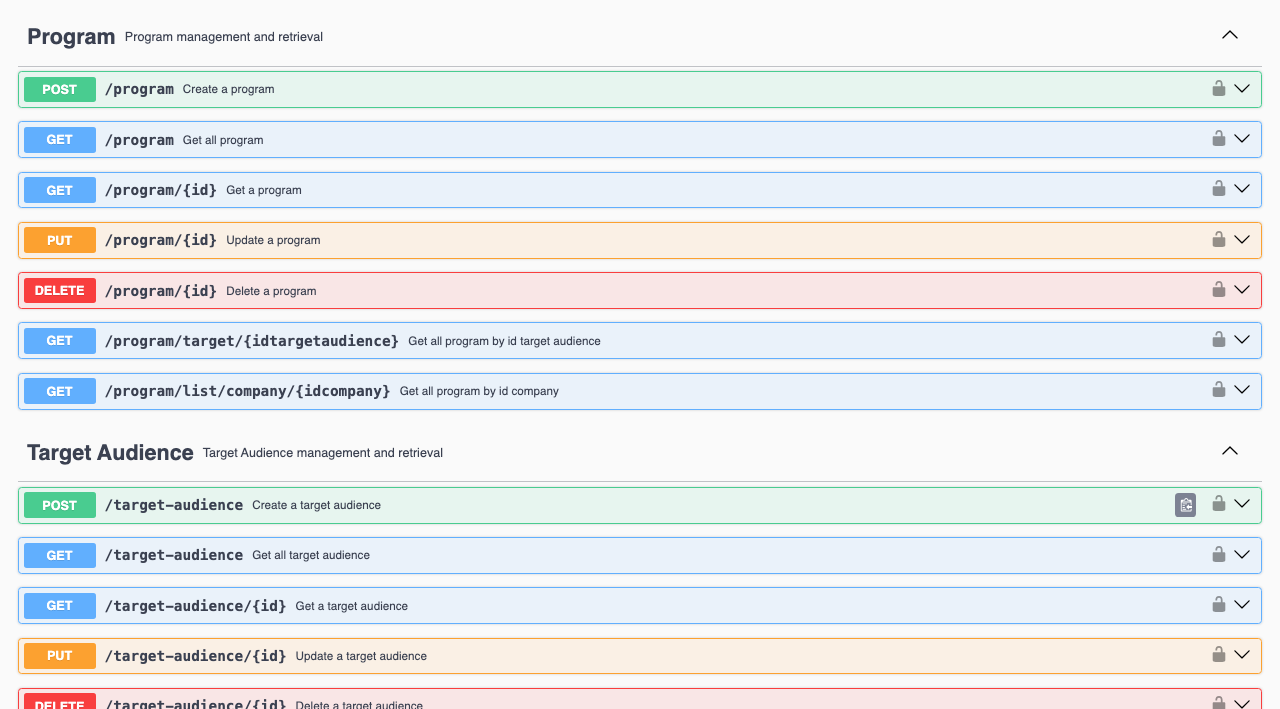1280x709 pixels.
Task: Click the Program section heading
Action: tap(71, 37)
